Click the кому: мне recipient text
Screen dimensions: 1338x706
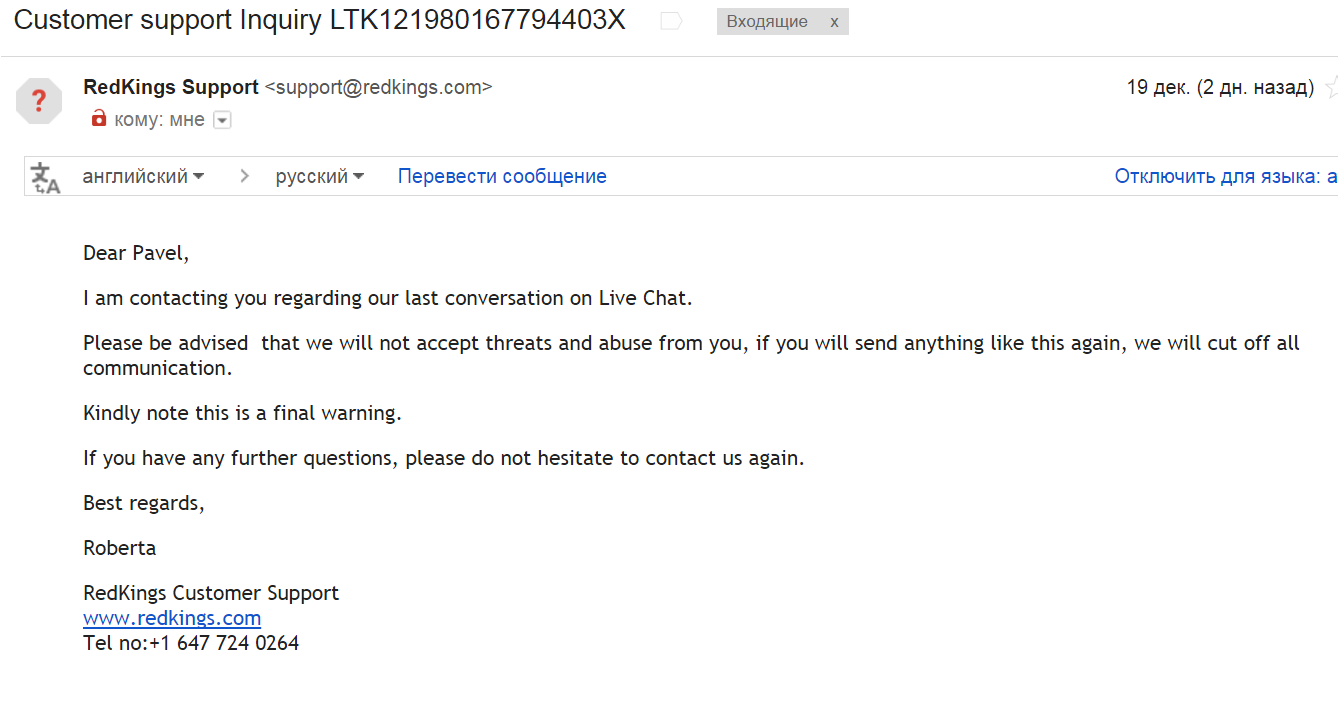(160, 120)
